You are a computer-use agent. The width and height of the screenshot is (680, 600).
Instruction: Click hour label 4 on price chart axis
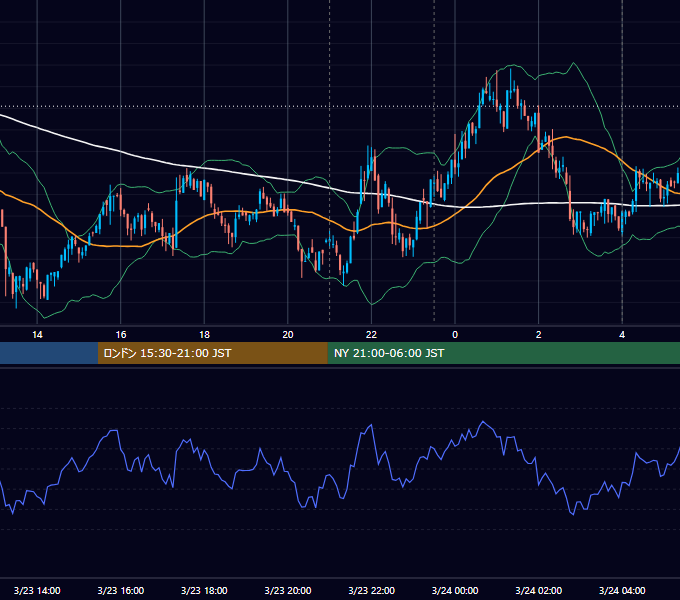pos(622,335)
